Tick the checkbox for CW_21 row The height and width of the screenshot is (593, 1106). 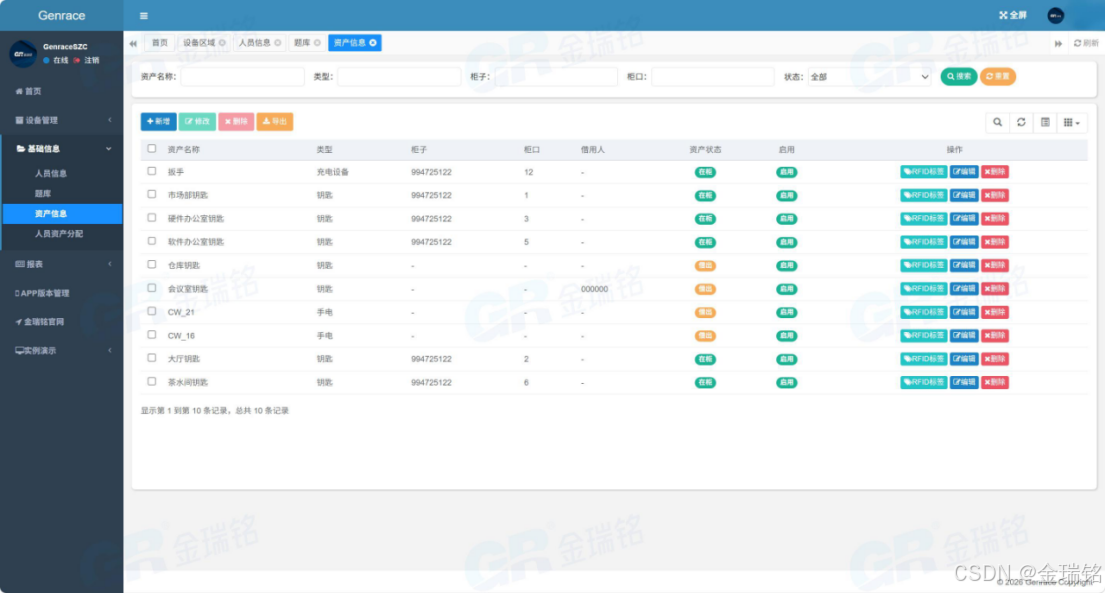152,311
